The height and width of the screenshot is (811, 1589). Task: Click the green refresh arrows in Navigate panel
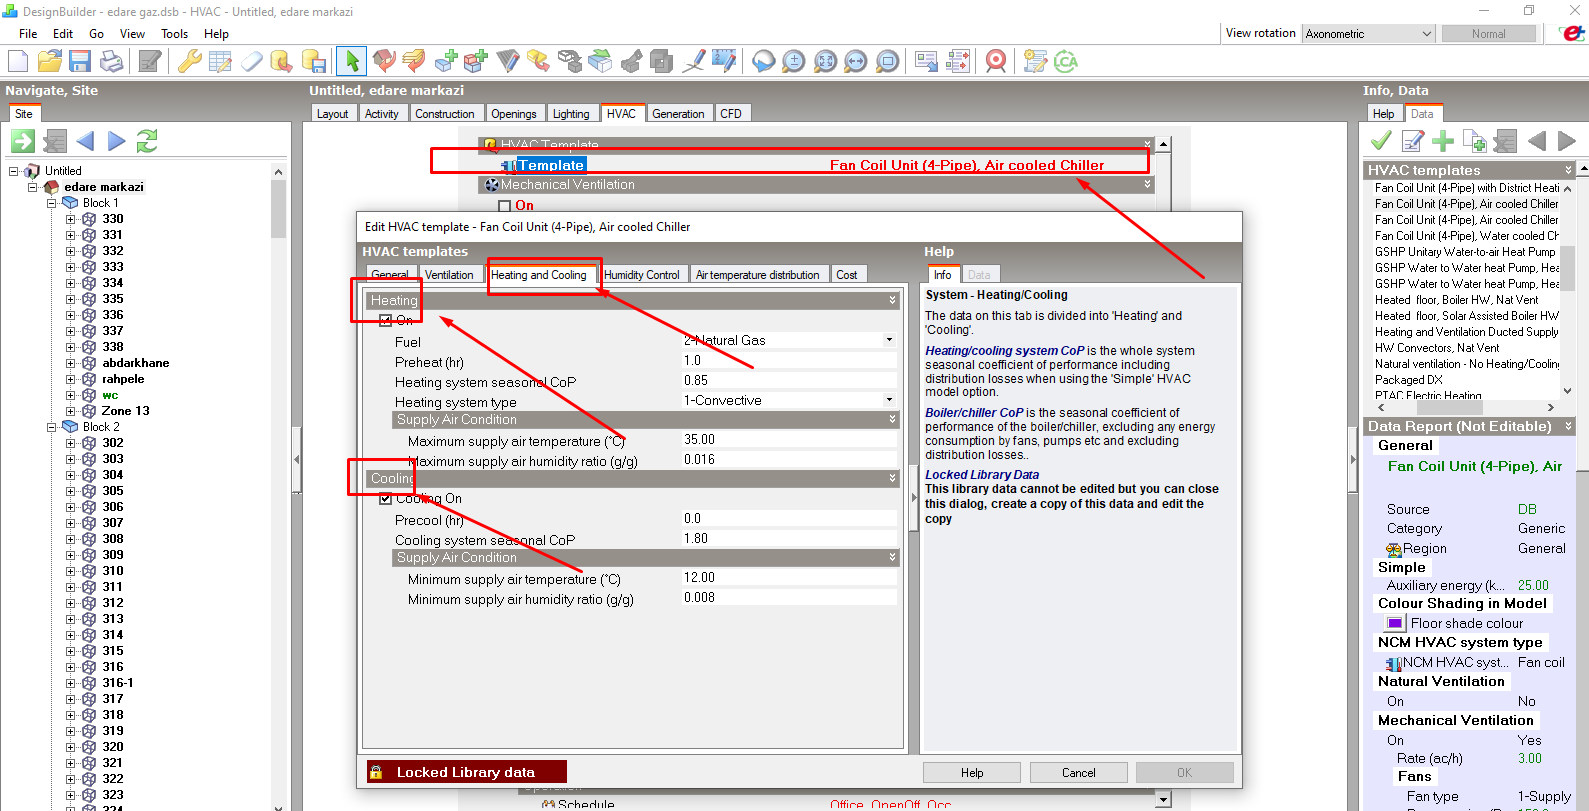147,141
